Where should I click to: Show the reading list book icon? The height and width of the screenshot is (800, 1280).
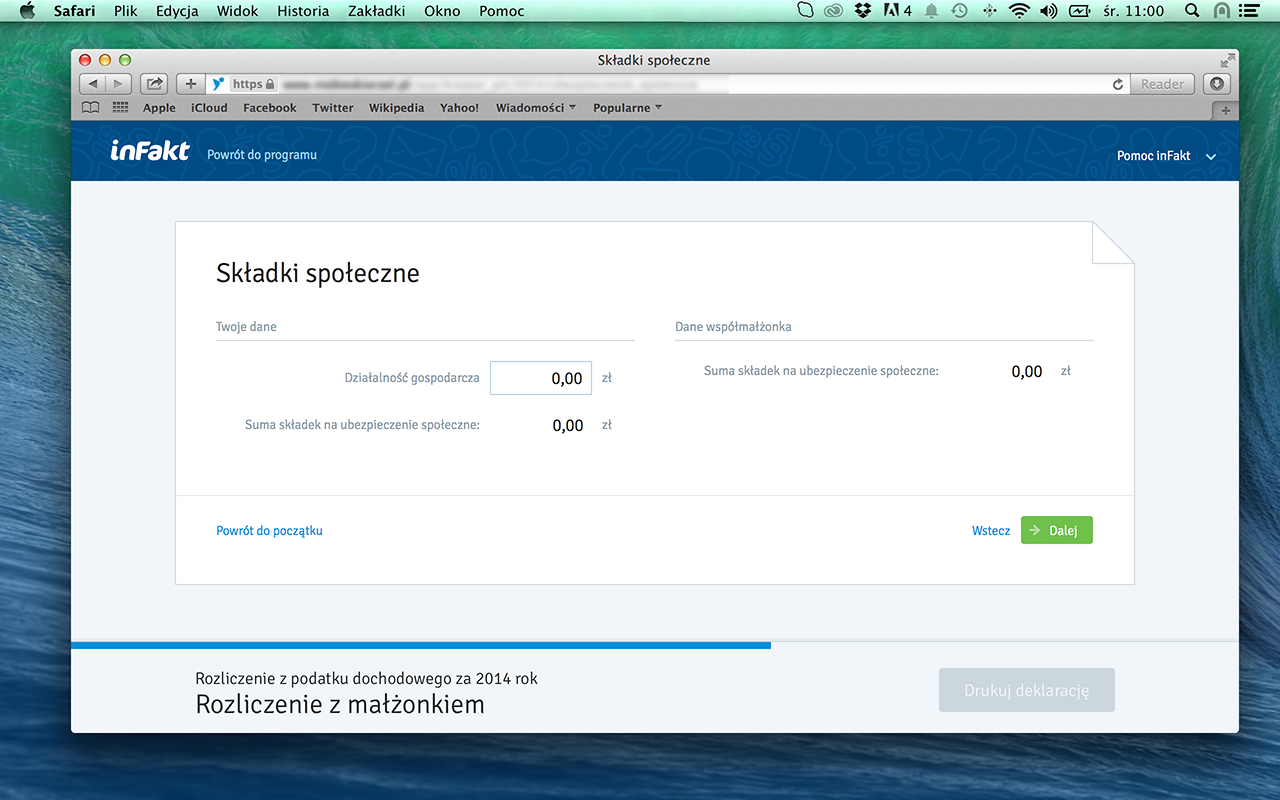tap(91, 108)
